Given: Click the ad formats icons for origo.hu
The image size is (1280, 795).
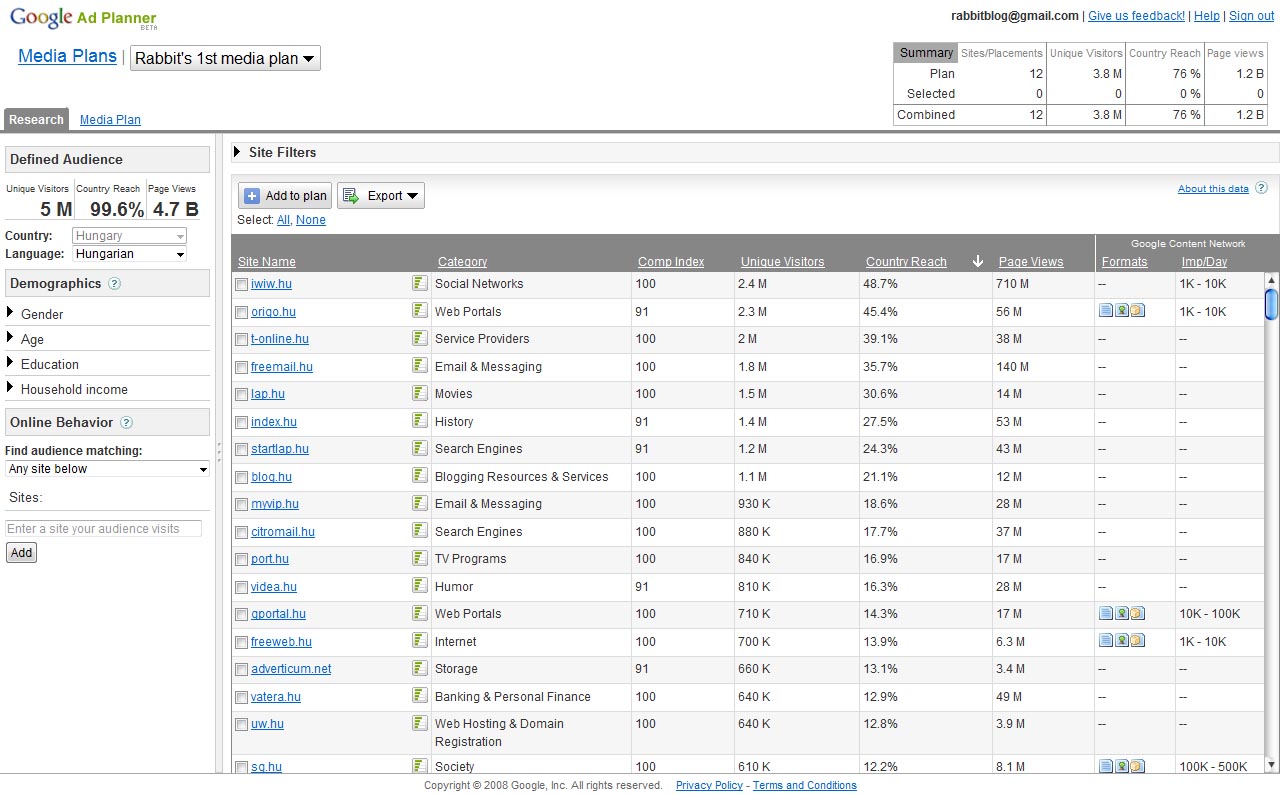Looking at the screenshot, I should click(x=1122, y=311).
